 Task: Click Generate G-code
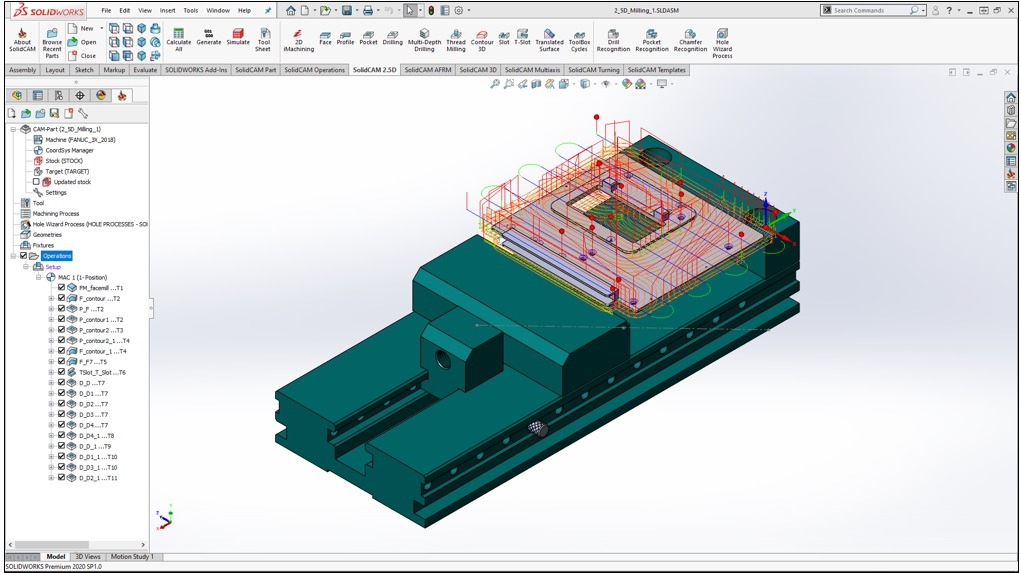pos(208,37)
